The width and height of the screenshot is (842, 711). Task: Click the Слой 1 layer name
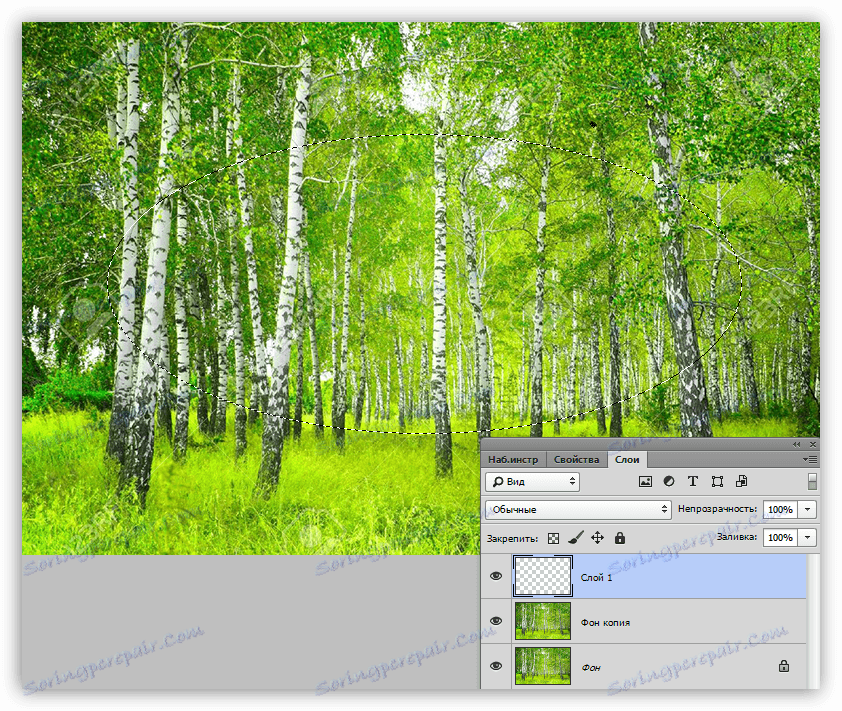[x=596, y=577]
